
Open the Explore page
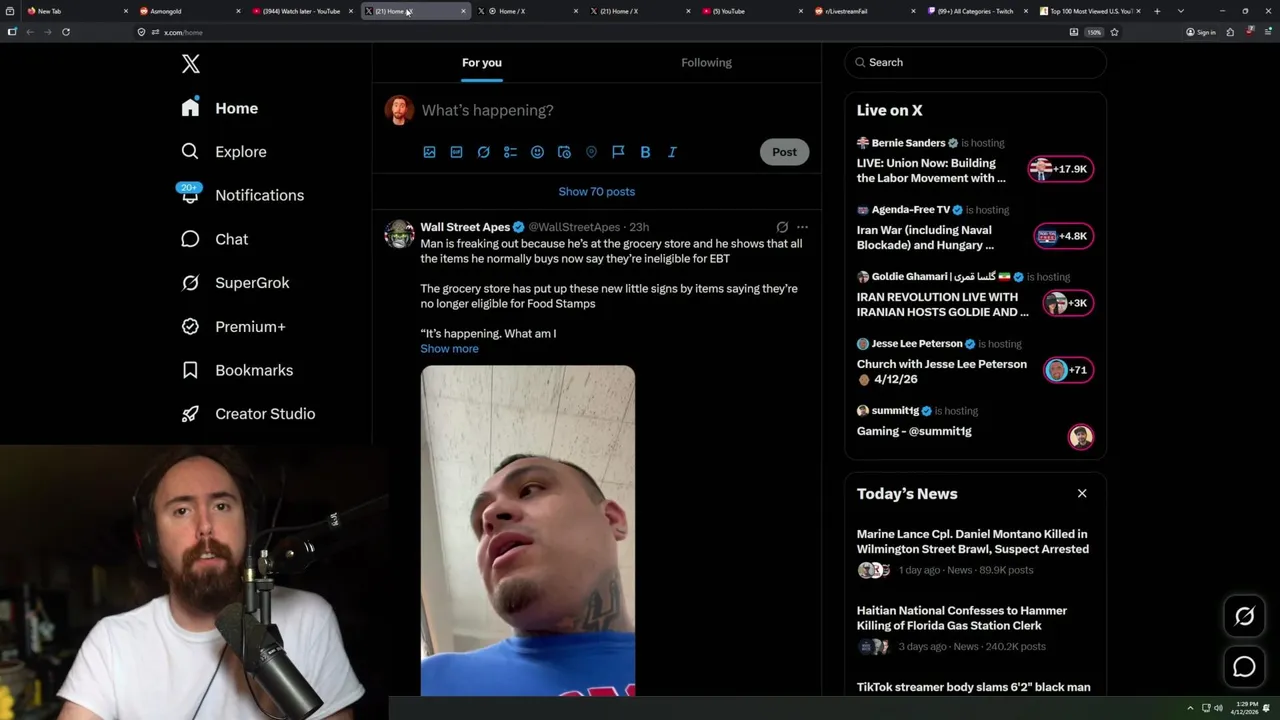223,152
